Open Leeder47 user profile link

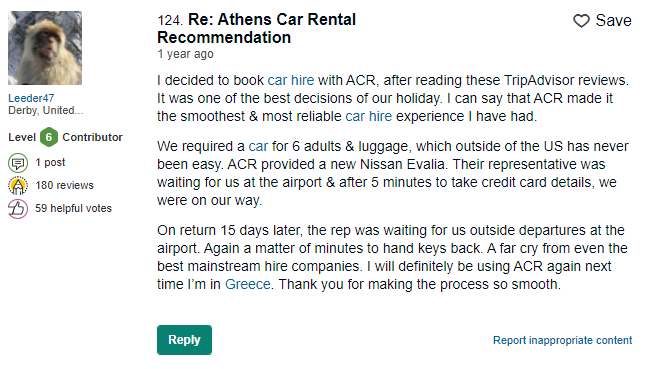click(x=31, y=98)
